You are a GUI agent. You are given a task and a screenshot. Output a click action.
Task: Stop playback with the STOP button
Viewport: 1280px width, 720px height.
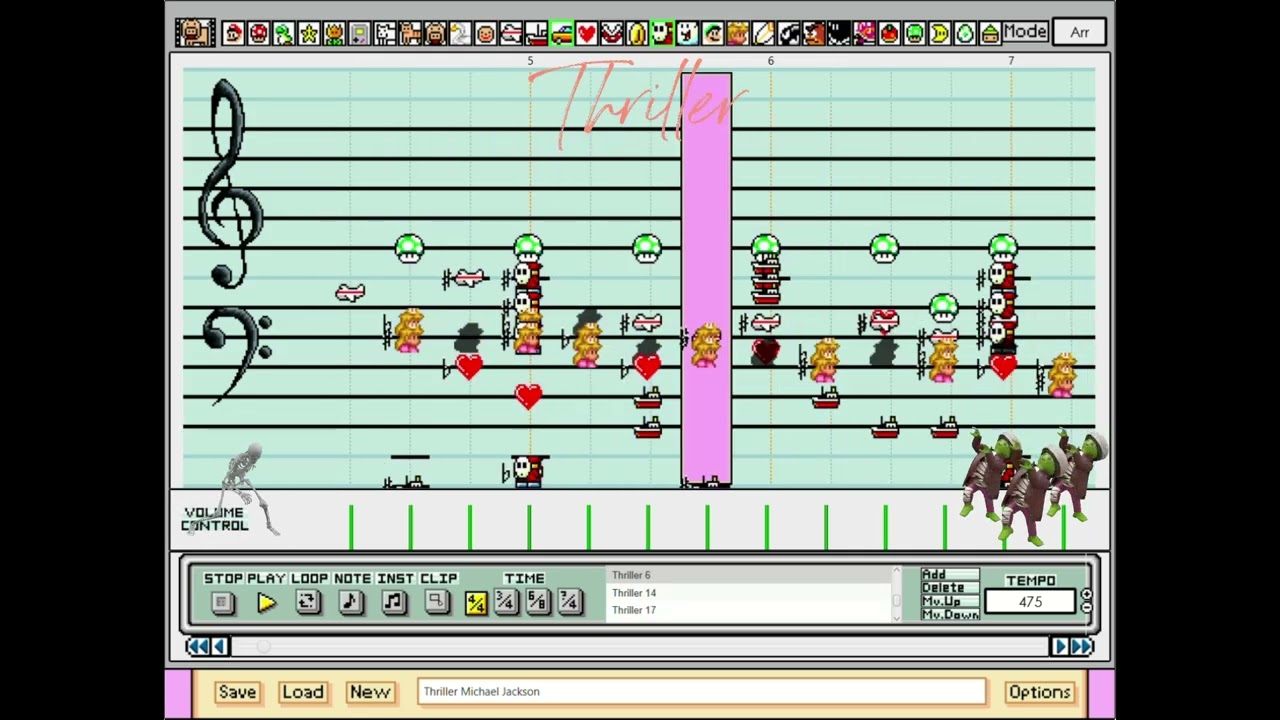223,602
